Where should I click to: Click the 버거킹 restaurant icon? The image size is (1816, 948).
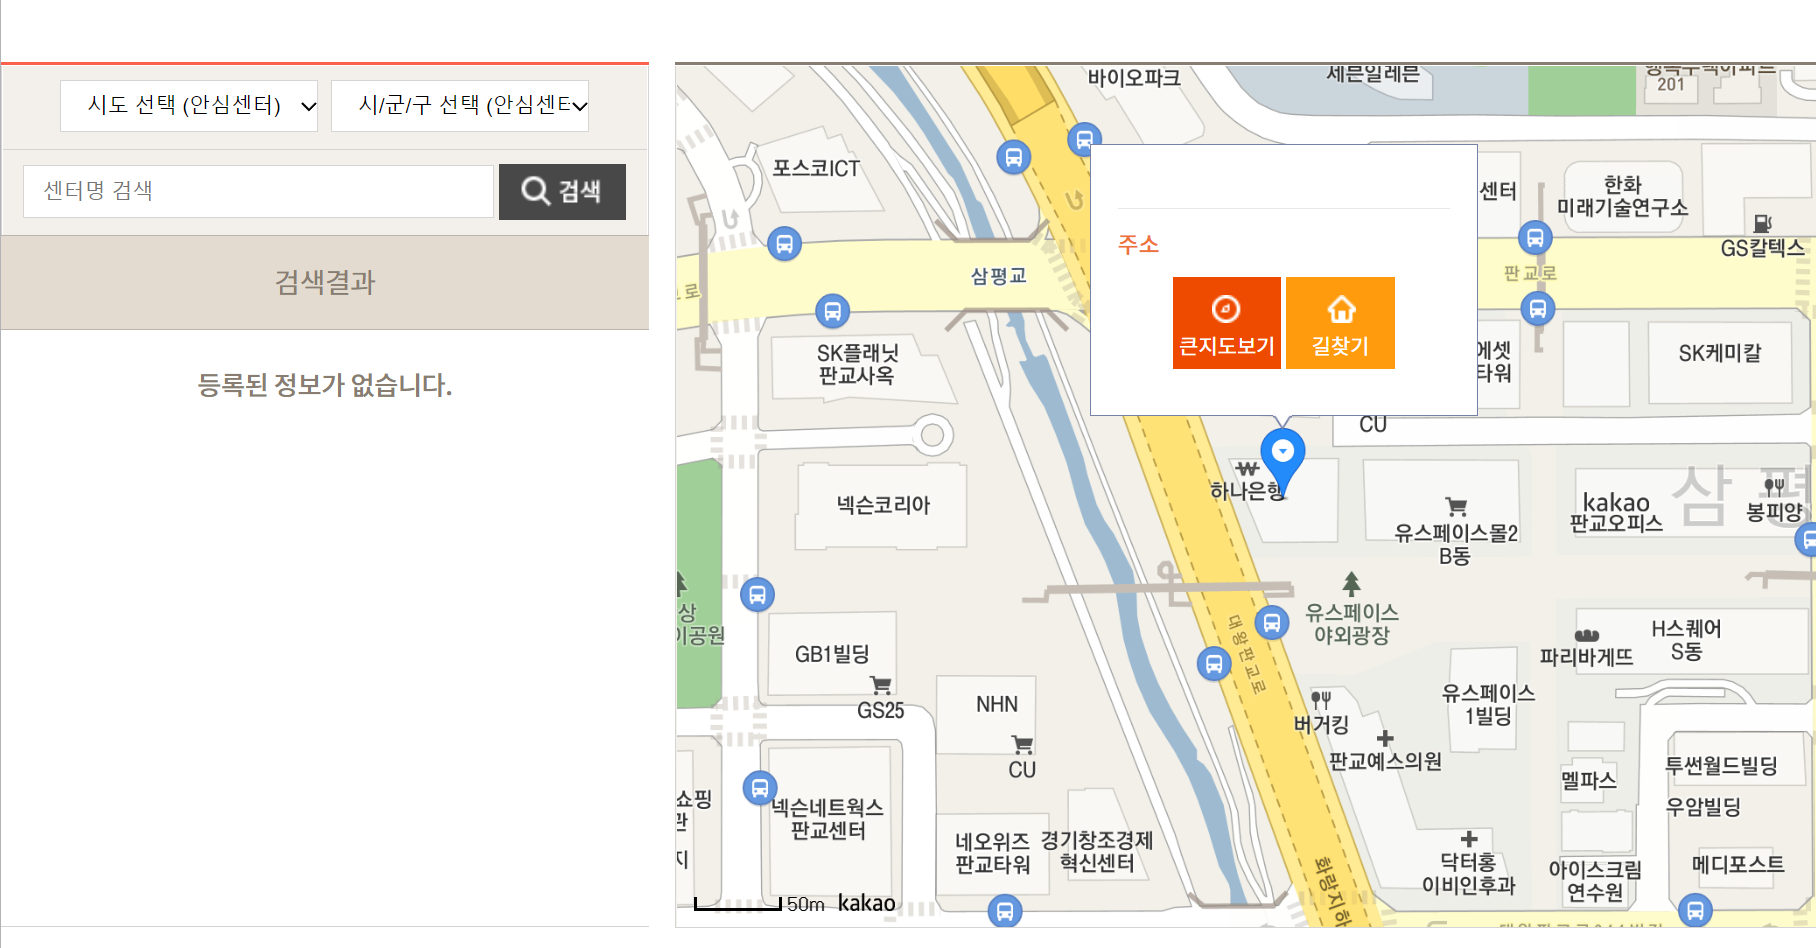pyautogui.click(x=1321, y=700)
